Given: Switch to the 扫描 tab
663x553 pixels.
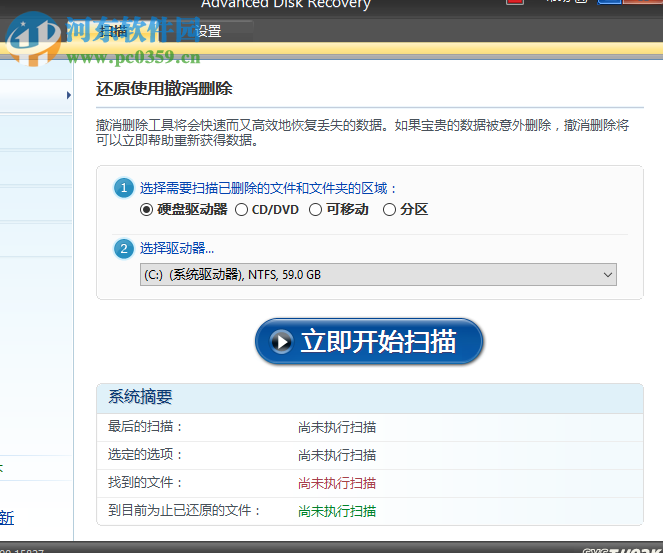Looking at the screenshot, I should [113, 31].
